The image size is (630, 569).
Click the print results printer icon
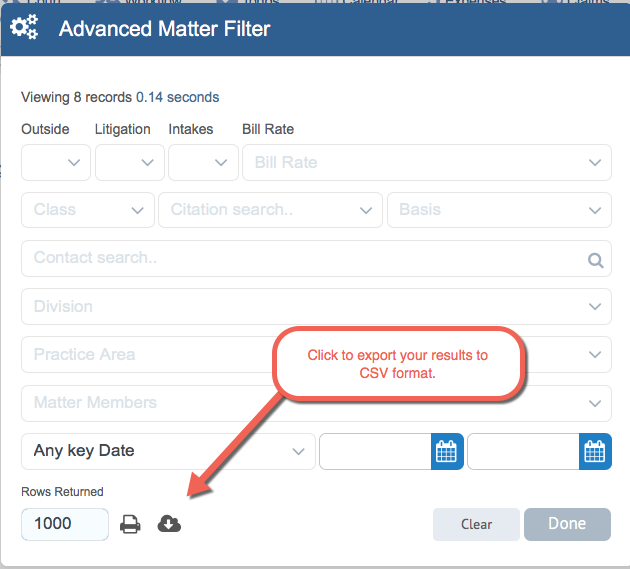130,524
